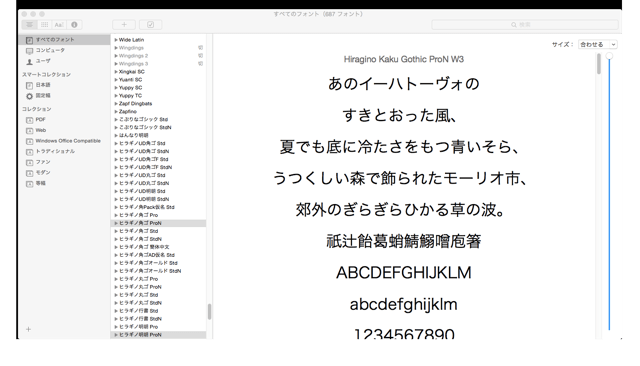
Task: Click the checkmark enable/disable font toolbar button
Action: point(151,25)
